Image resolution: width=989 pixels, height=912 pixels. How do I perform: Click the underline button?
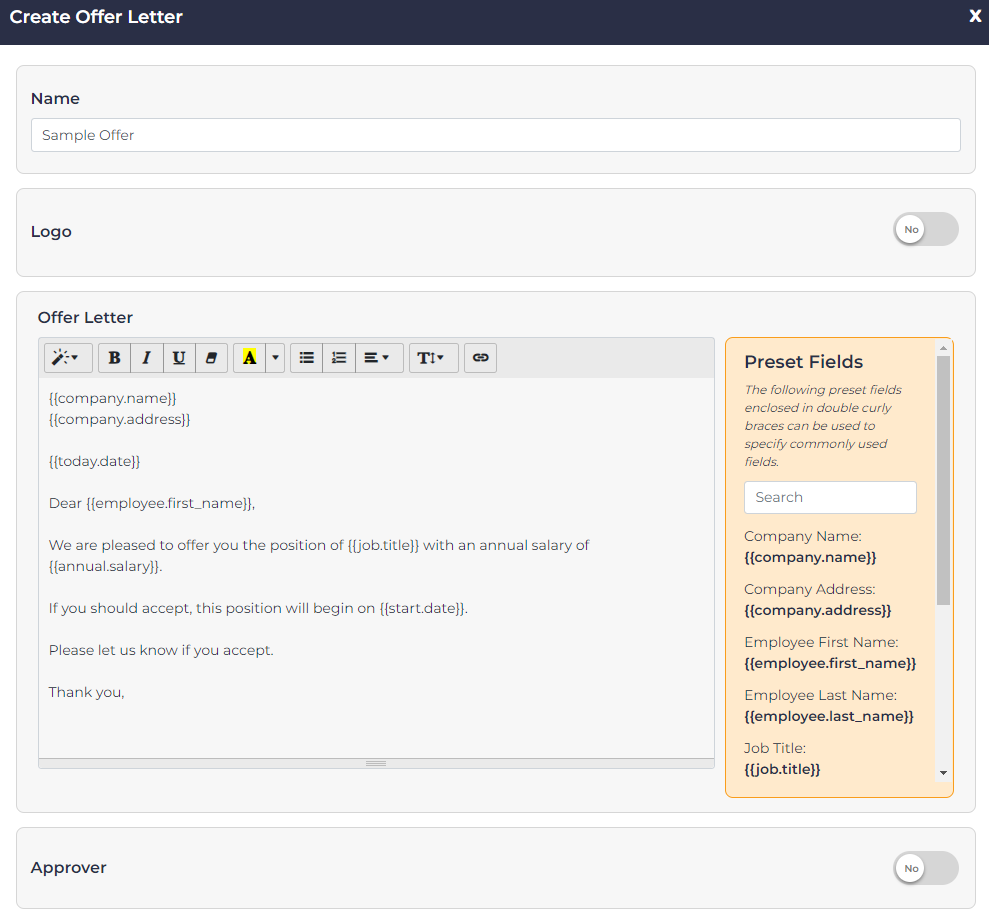(x=179, y=358)
